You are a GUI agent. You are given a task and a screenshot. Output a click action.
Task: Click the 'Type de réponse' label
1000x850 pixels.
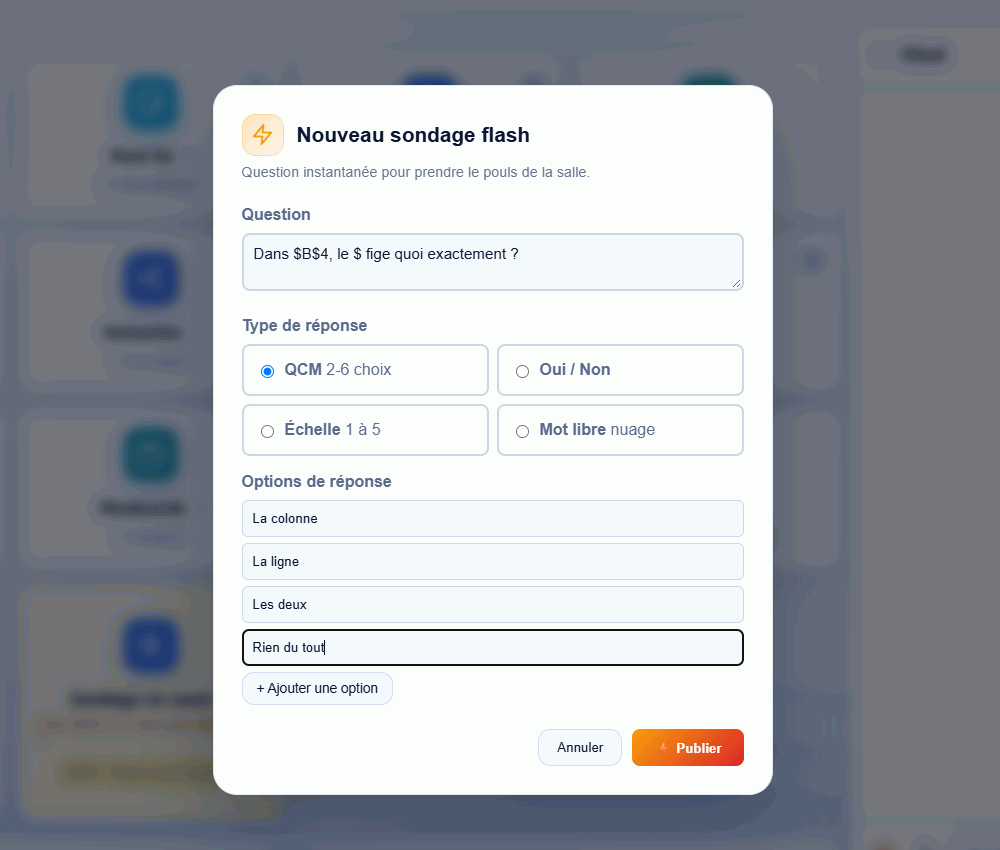tap(305, 325)
